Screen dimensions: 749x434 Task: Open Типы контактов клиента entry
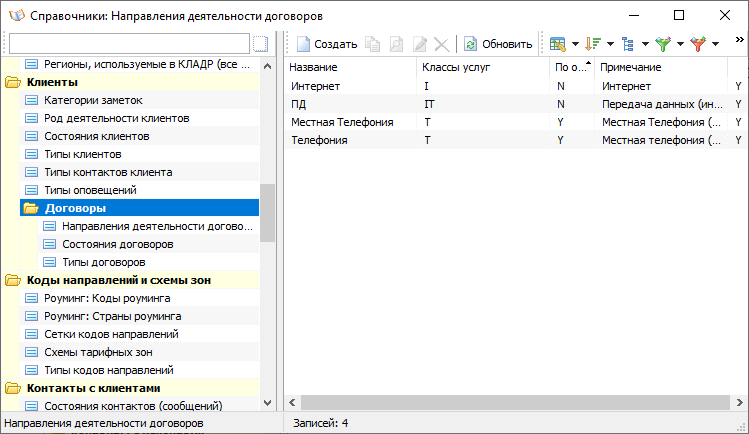[x=108, y=172]
